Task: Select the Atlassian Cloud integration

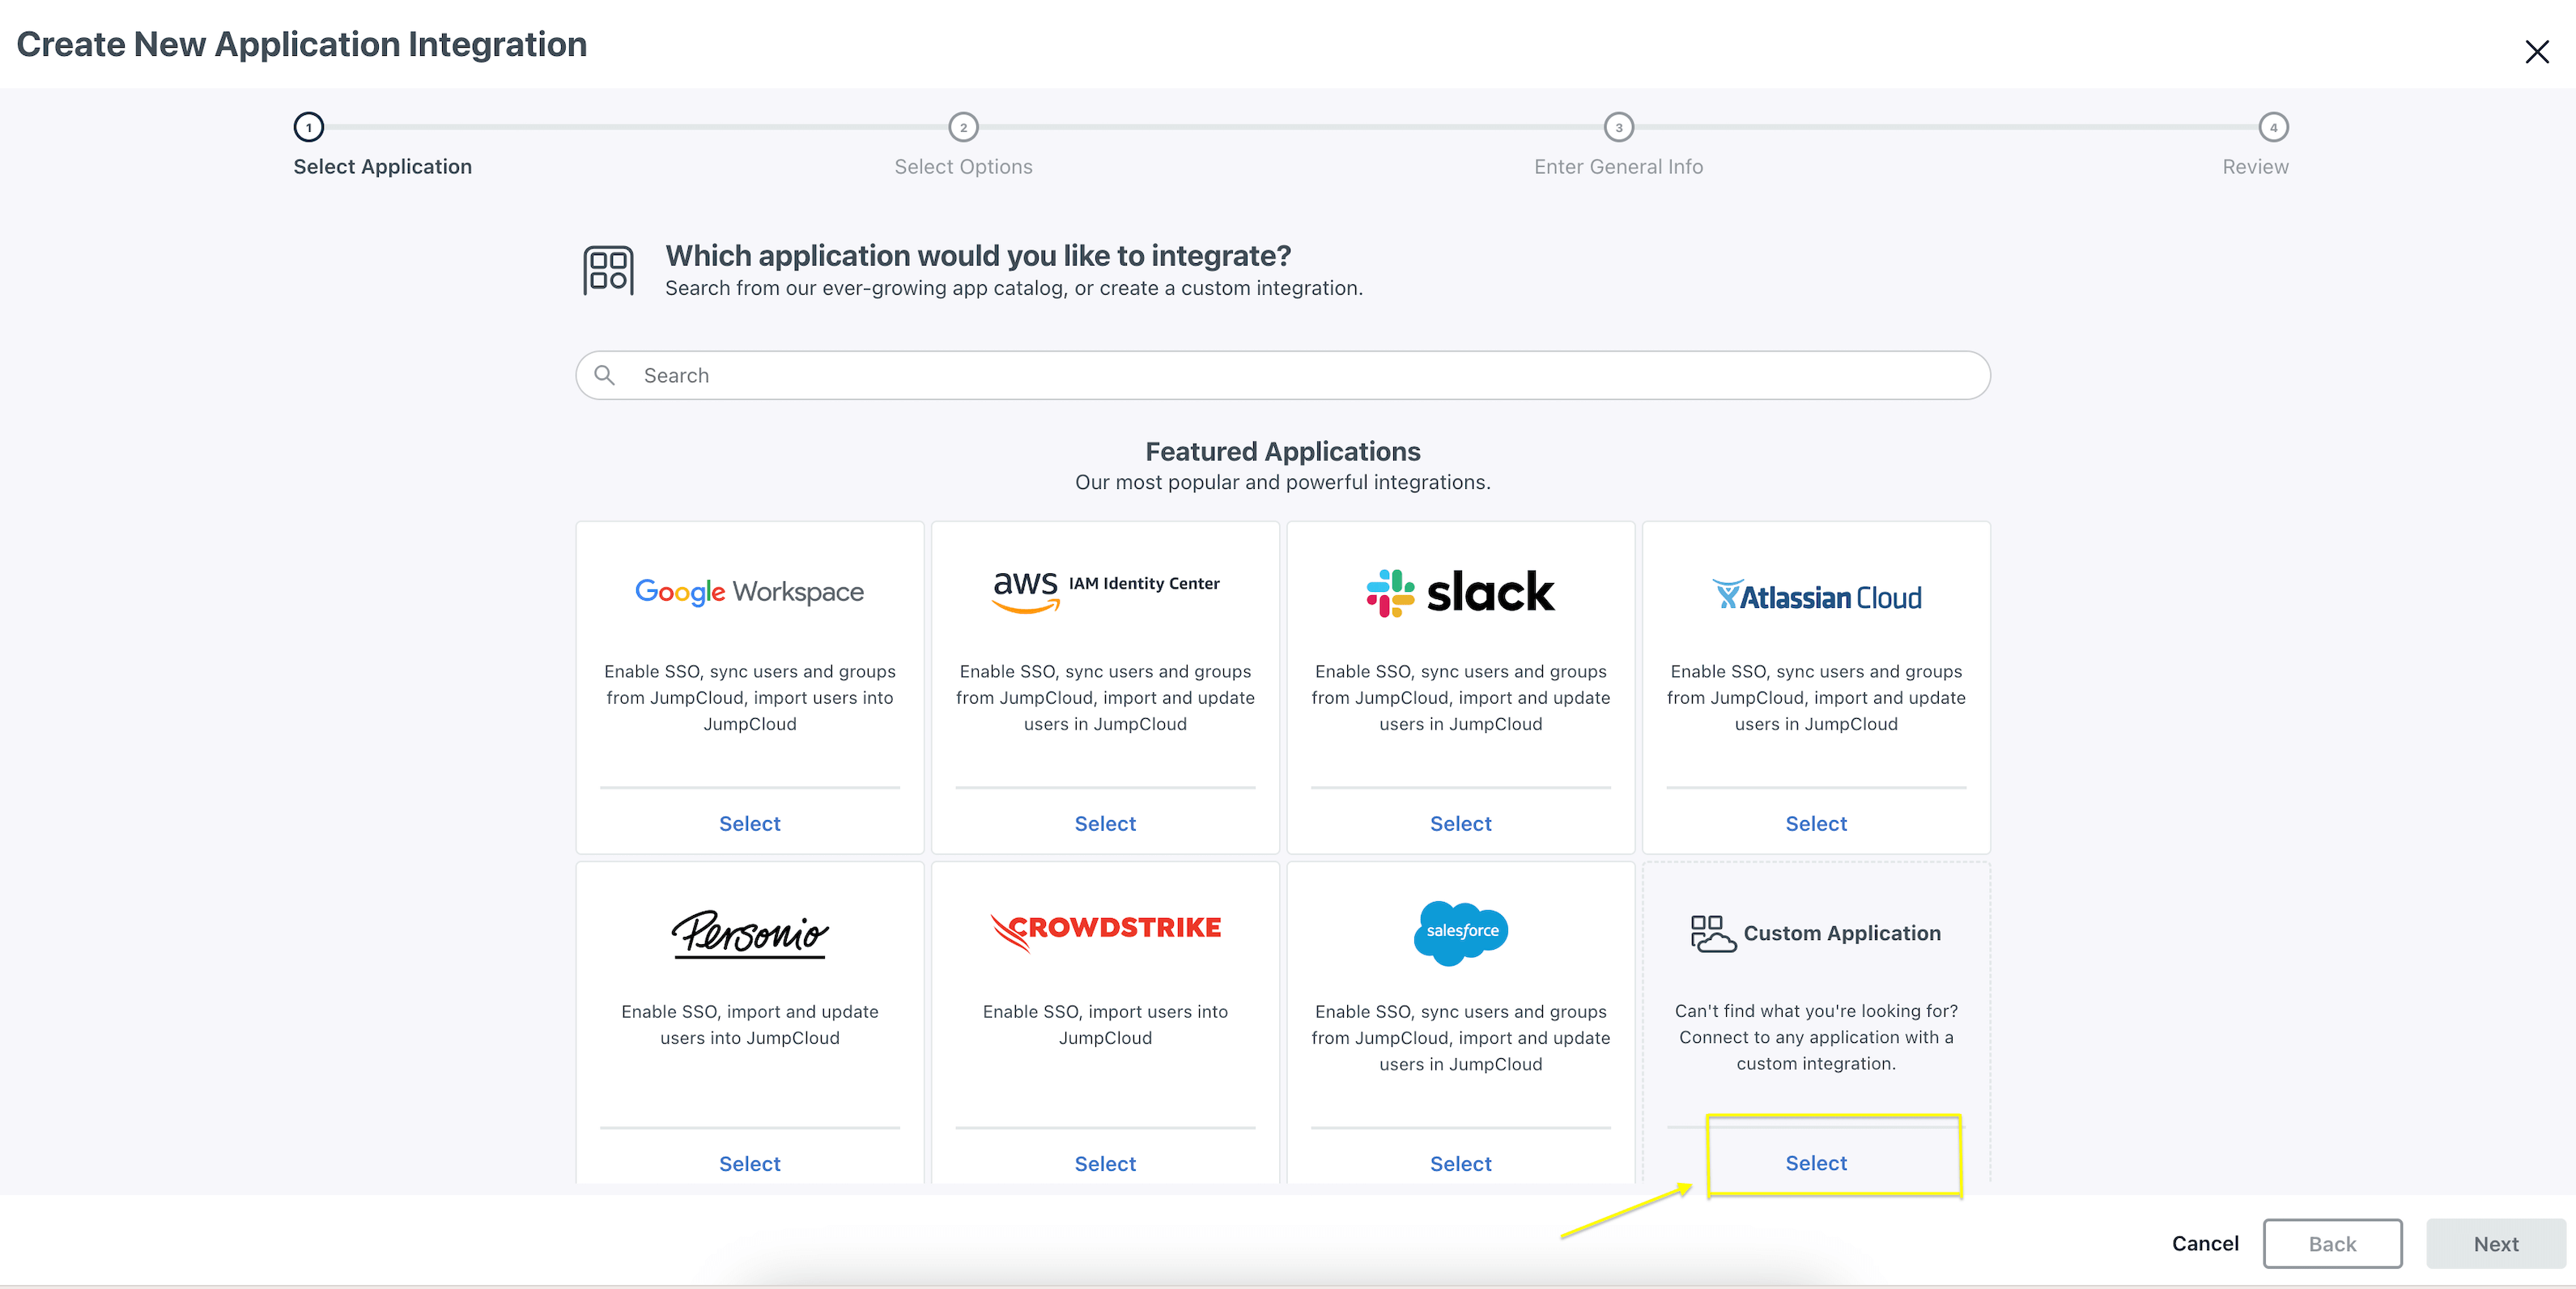Action: point(1816,823)
